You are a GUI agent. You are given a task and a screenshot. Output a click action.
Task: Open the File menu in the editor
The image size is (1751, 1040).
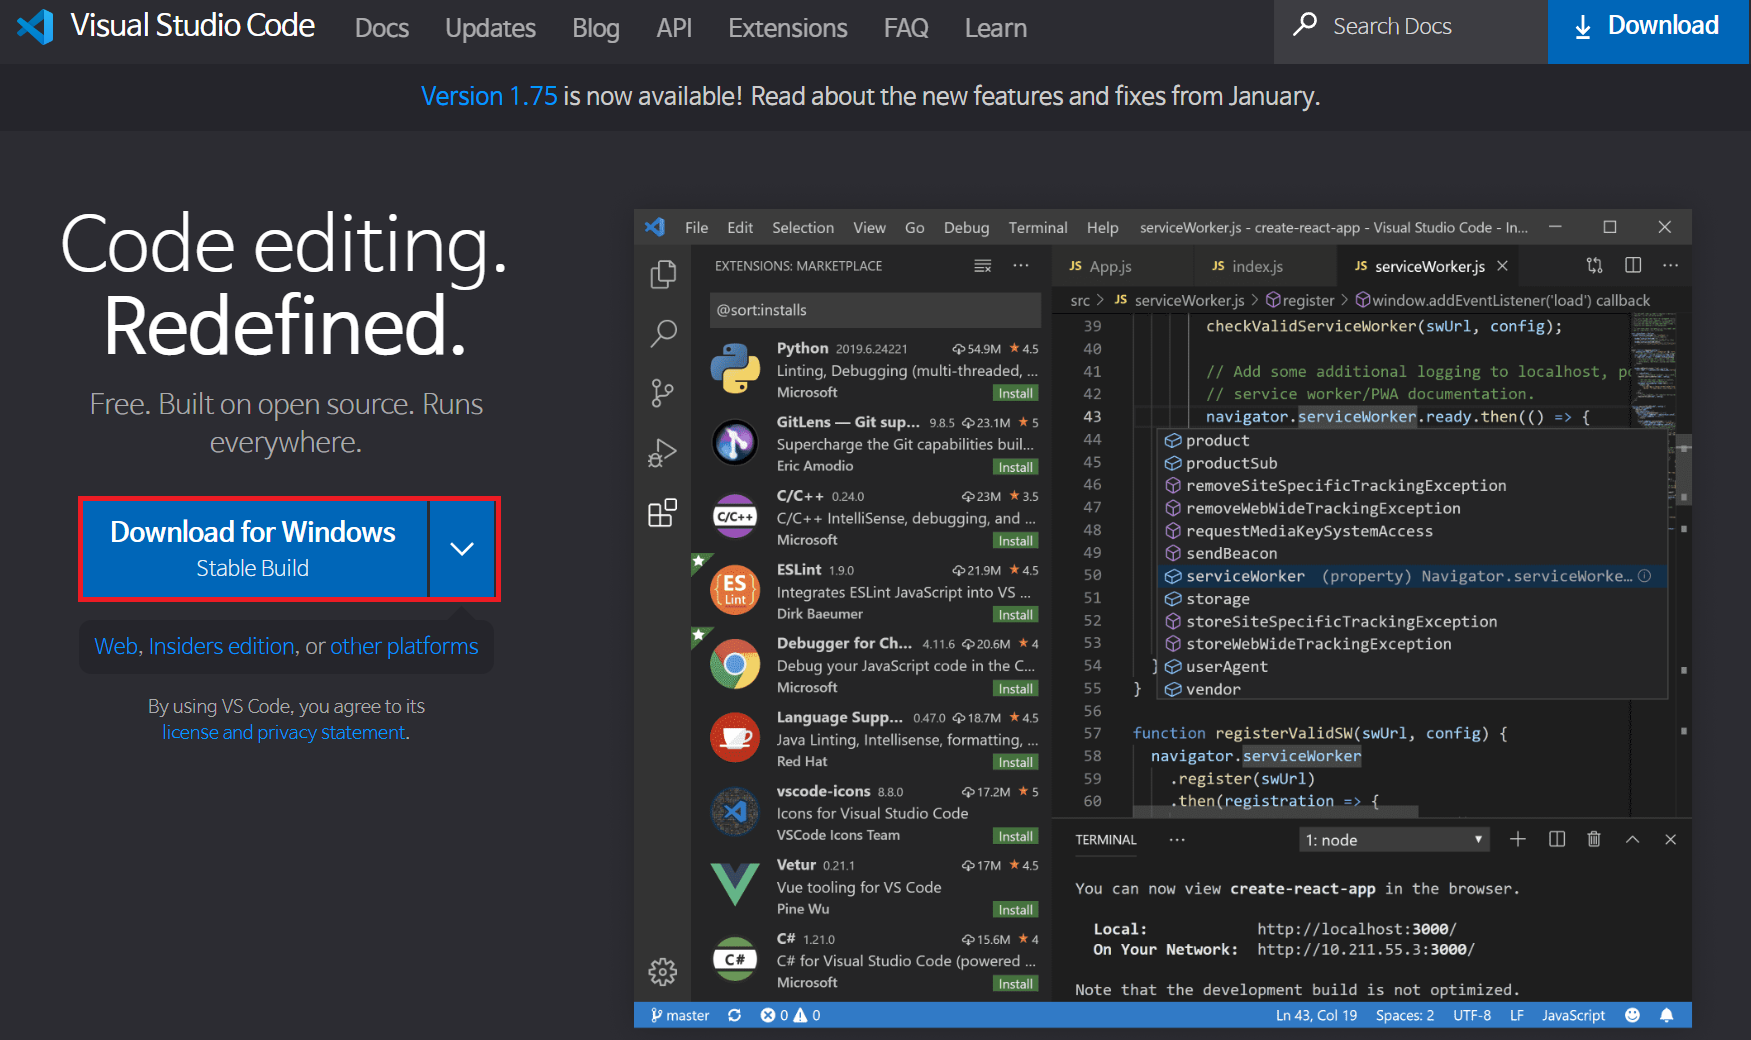pyautogui.click(x=696, y=227)
